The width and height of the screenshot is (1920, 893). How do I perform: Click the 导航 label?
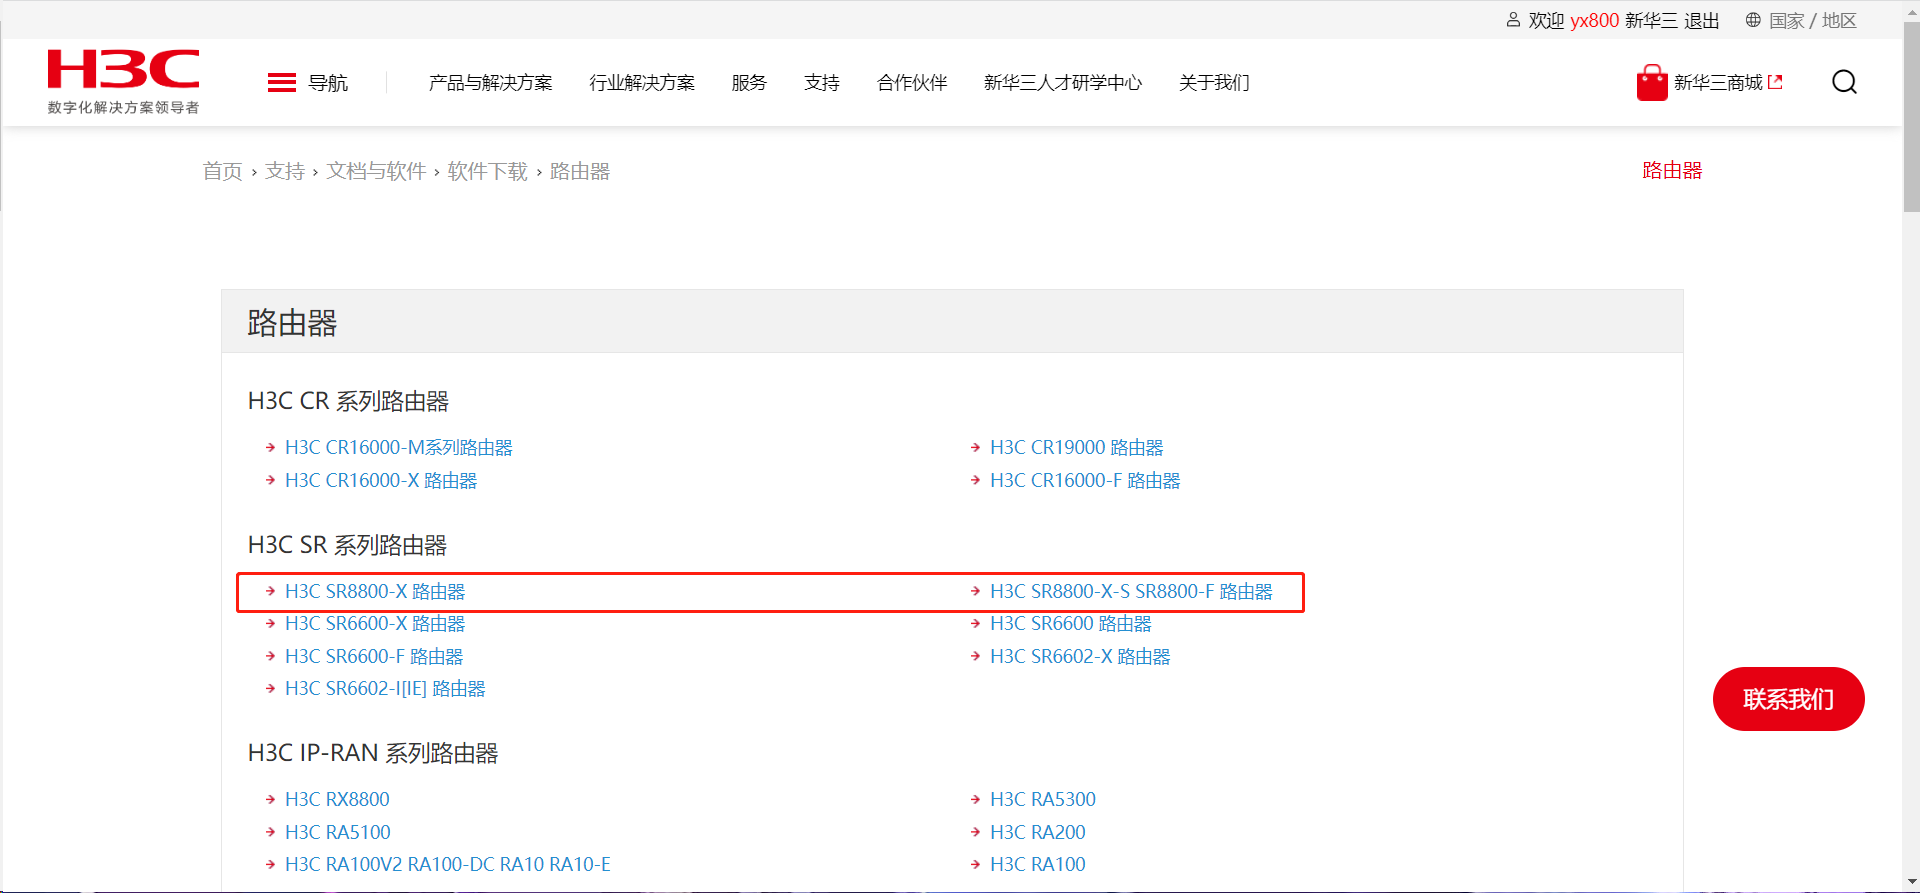328,83
